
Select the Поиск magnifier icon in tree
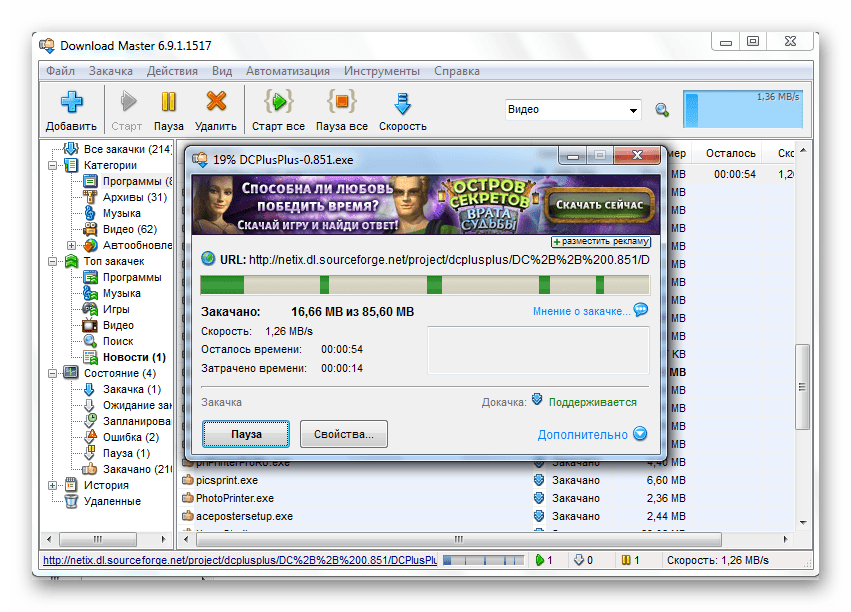pyautogui.click(x=90, y=341)
